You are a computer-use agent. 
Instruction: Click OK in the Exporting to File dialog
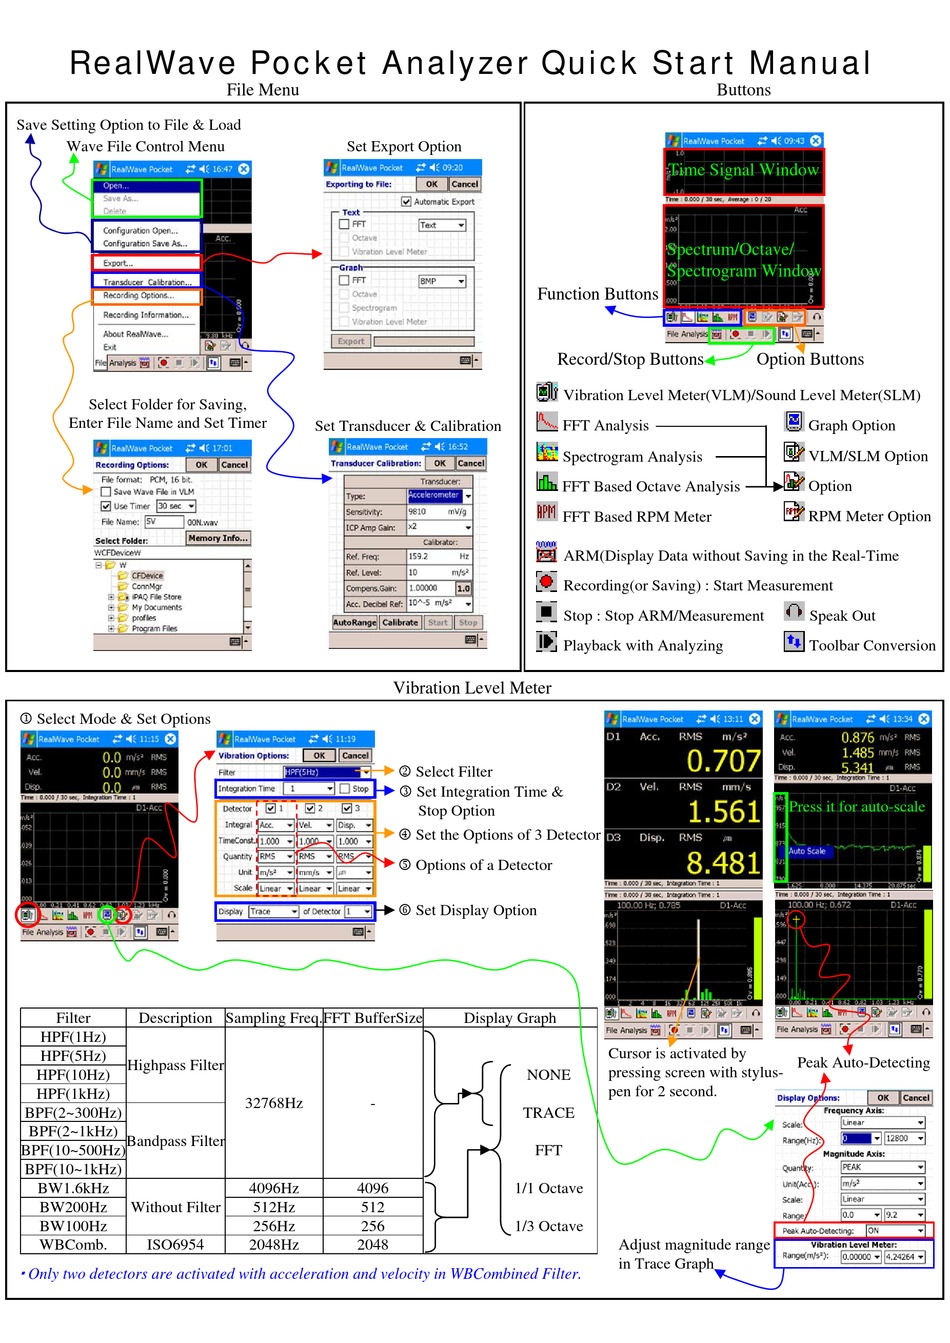click(432, 184)
